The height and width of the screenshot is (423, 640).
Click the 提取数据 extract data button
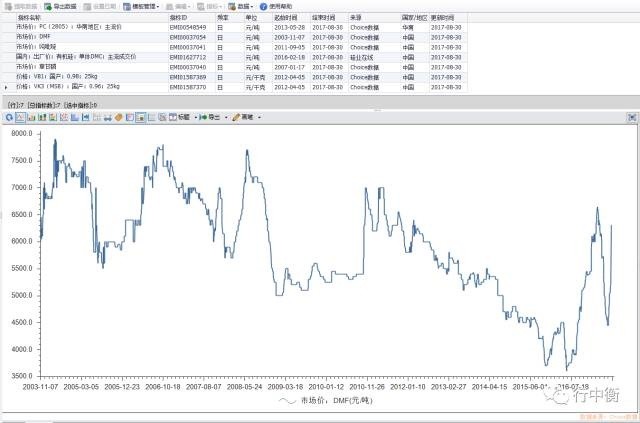(x=21, y=7)
